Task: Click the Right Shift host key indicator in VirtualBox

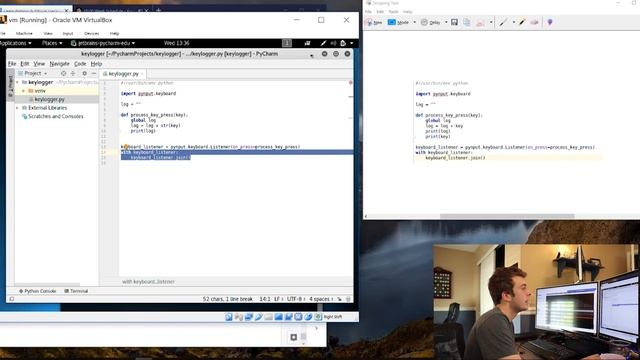Action: point(333,317)
